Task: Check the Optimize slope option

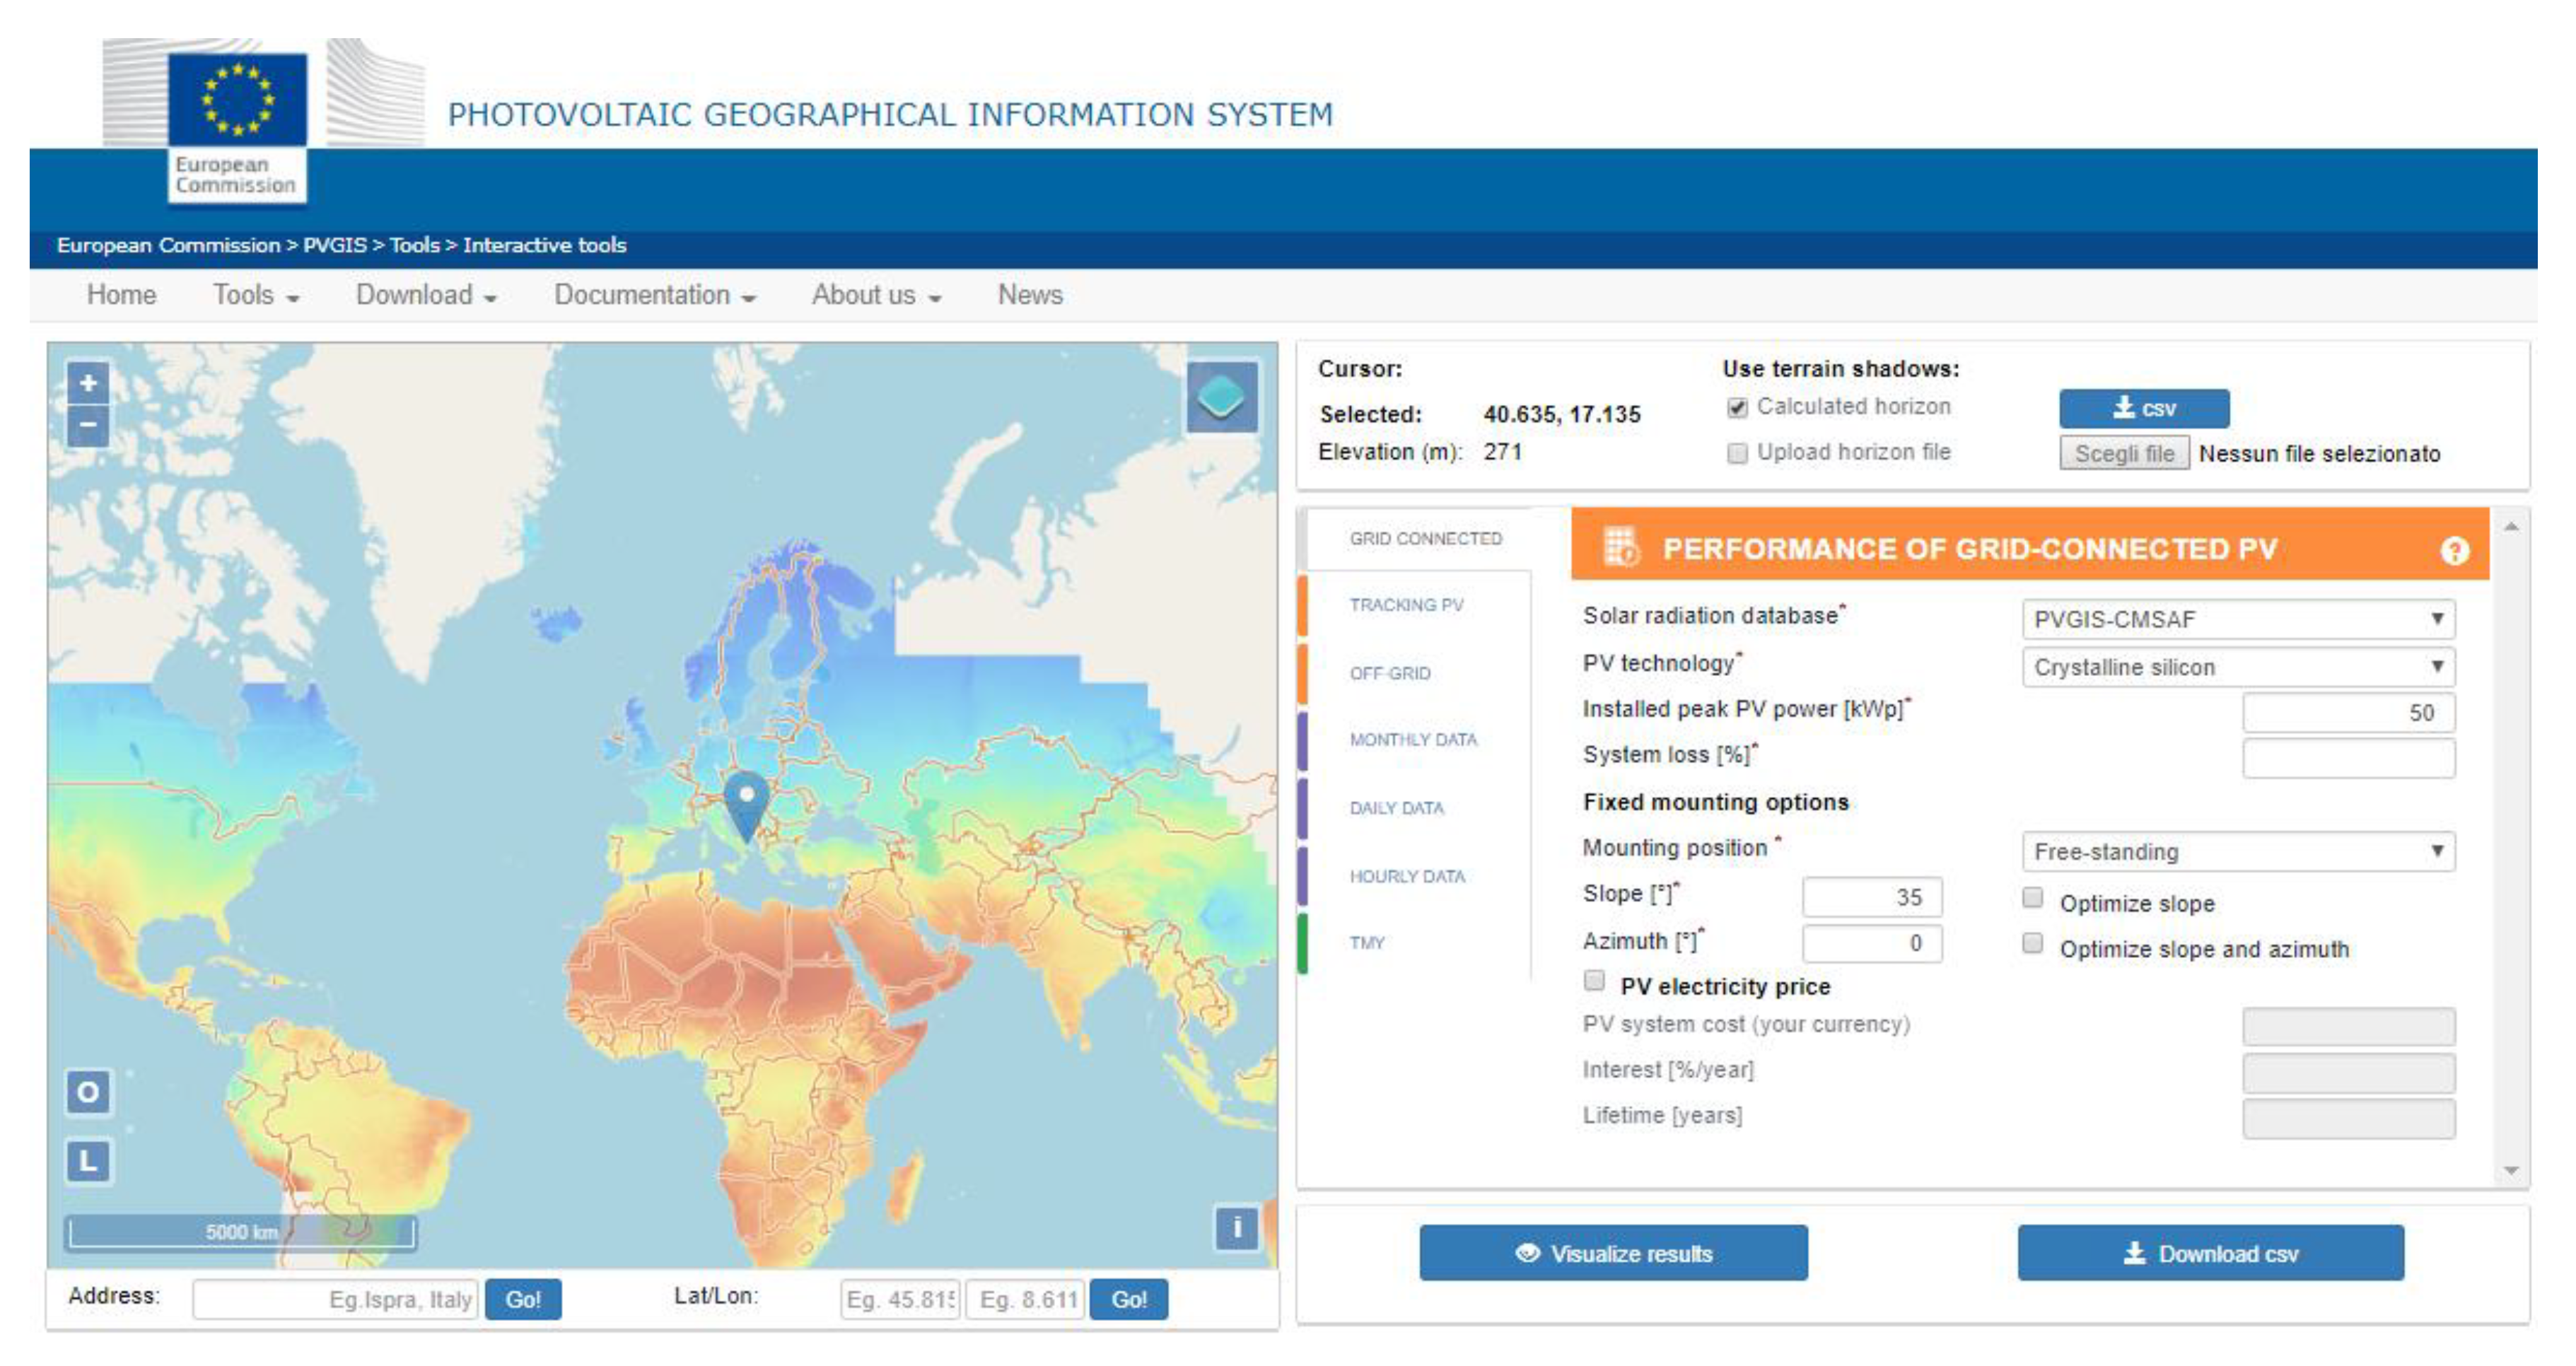Action: pos(2032,898)
